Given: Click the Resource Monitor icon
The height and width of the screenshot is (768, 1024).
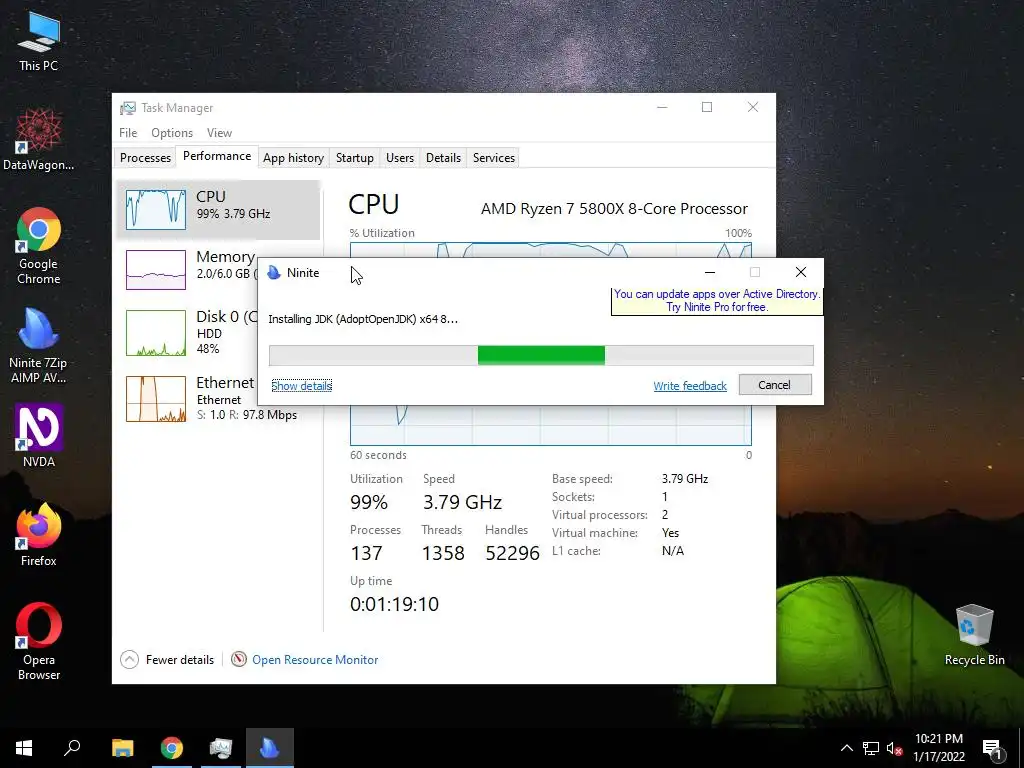Looking at the screenshot, I should [x=239, y=660].
